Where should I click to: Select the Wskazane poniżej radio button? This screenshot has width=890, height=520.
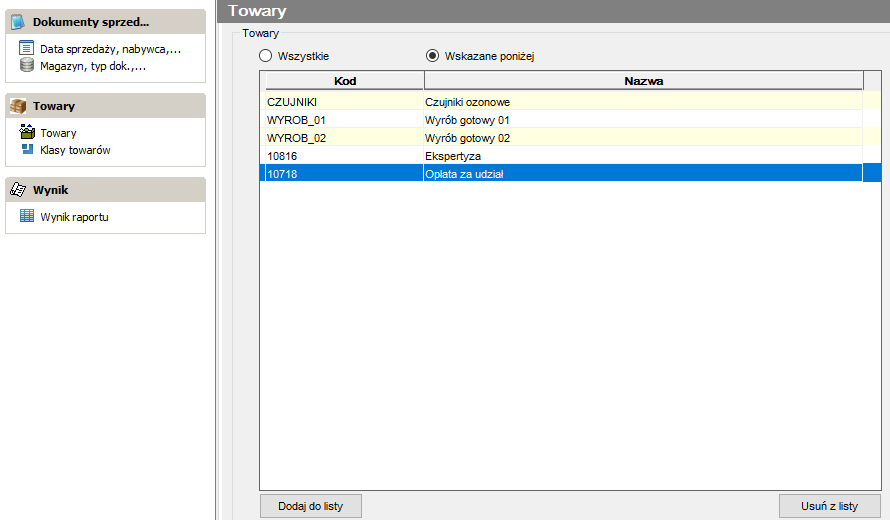pyautogui.click(x=433, y=56)
